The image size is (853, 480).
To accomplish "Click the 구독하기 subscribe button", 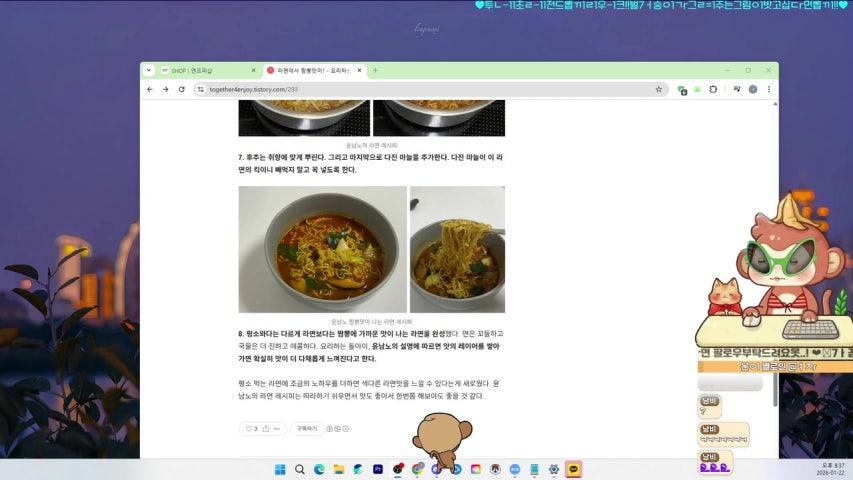I will (307, 429).
